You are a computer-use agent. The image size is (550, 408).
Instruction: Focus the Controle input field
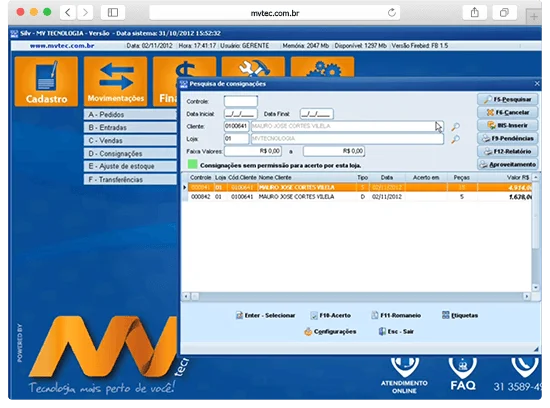pyautogui.click(x=241, y=101)
